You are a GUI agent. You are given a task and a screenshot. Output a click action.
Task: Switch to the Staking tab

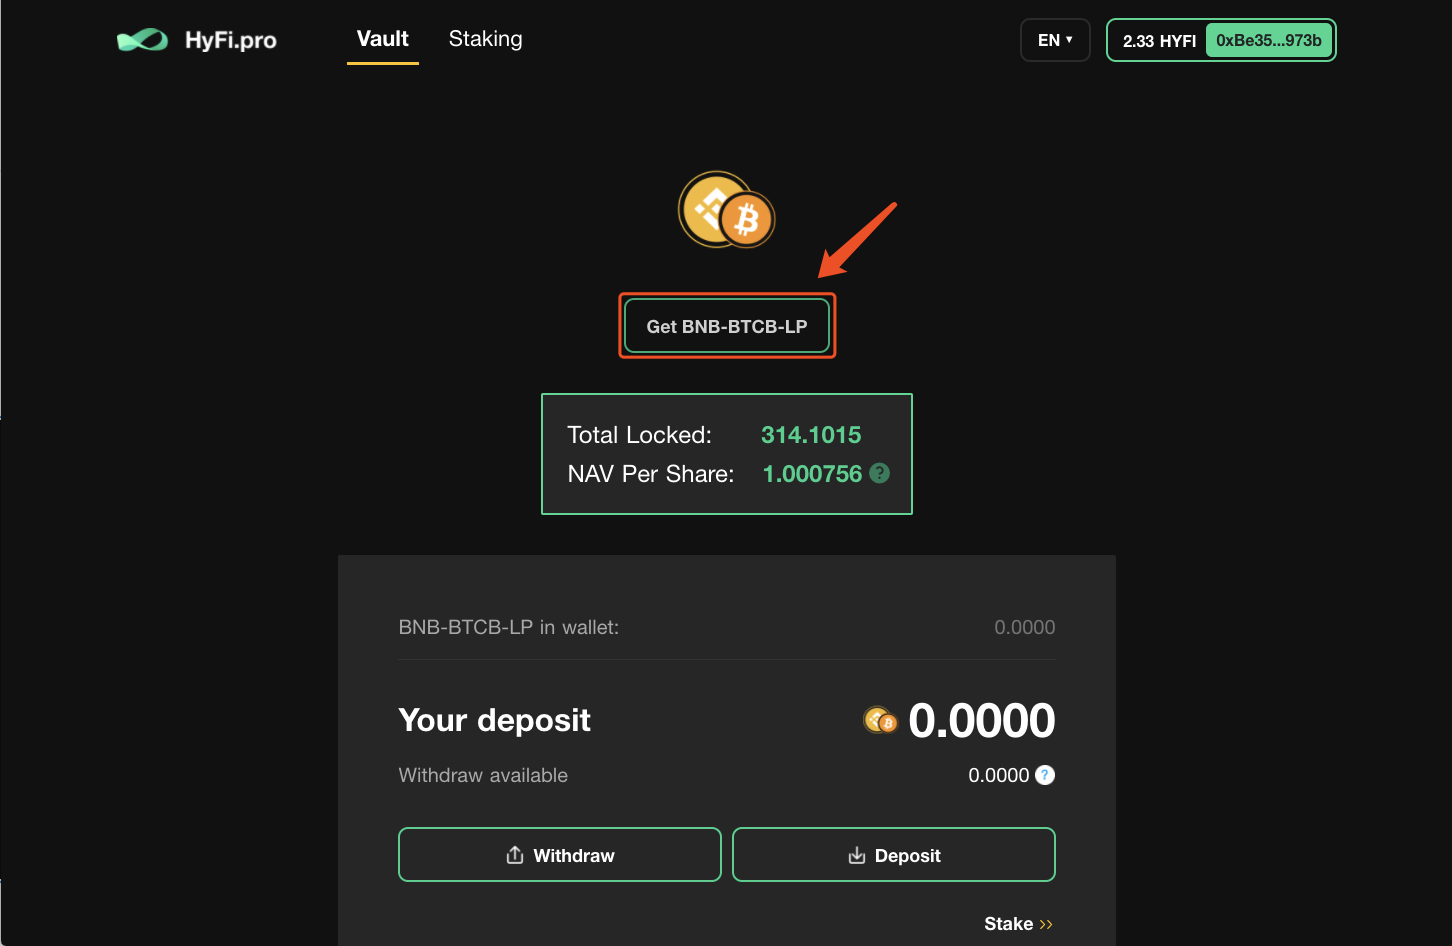click(x=485, y=39)
